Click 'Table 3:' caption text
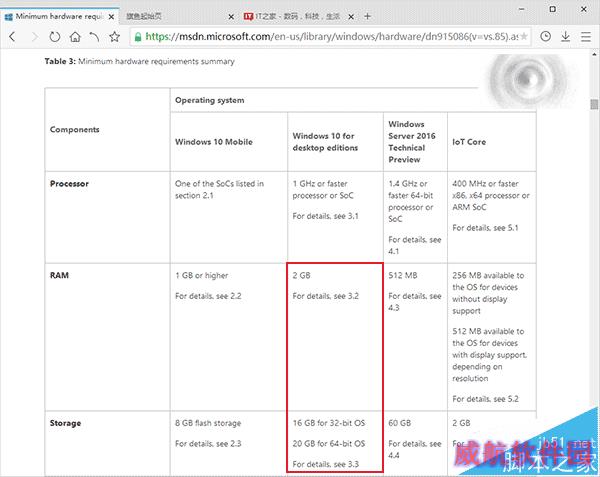The height and width of the screenshot is (477, 600). coord(60,61)
